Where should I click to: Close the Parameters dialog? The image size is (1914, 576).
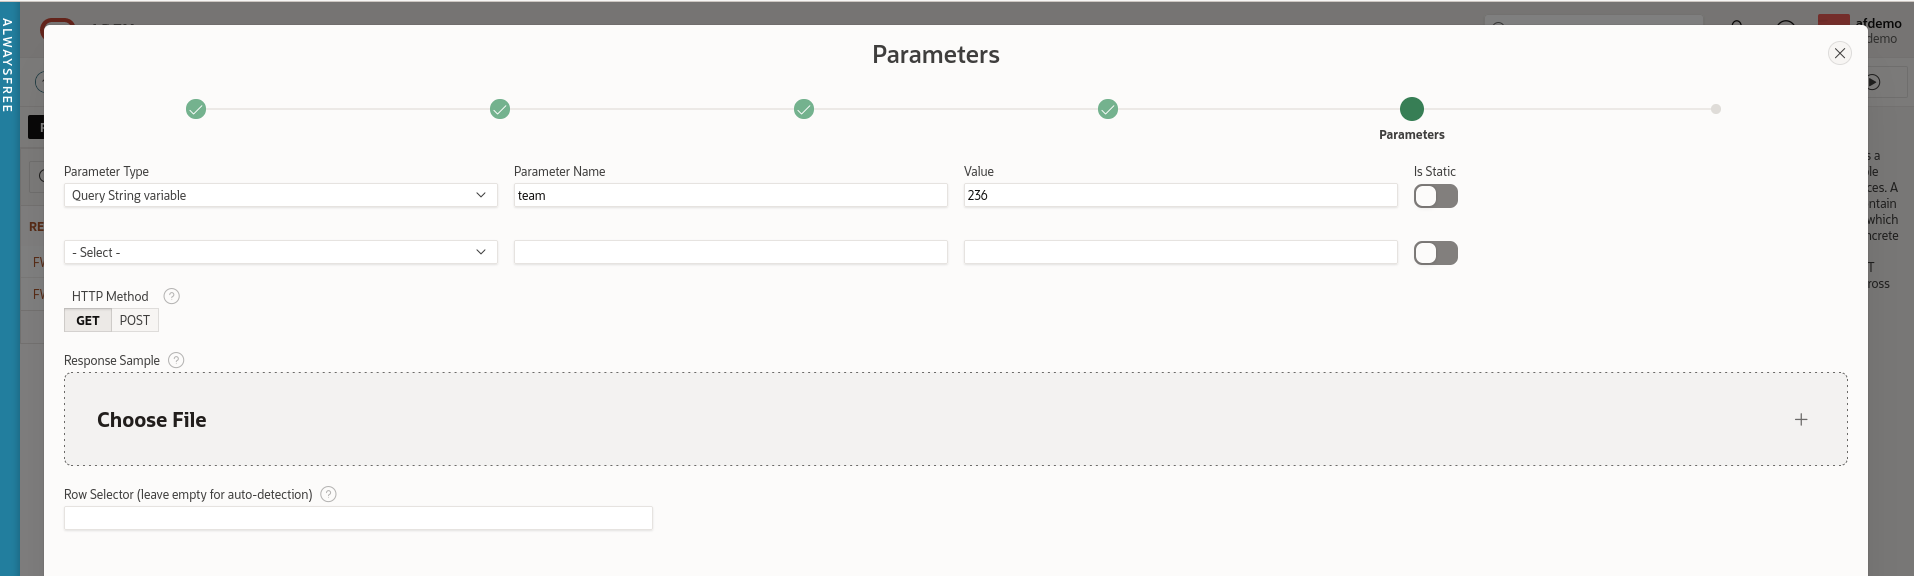[1840, 52]
